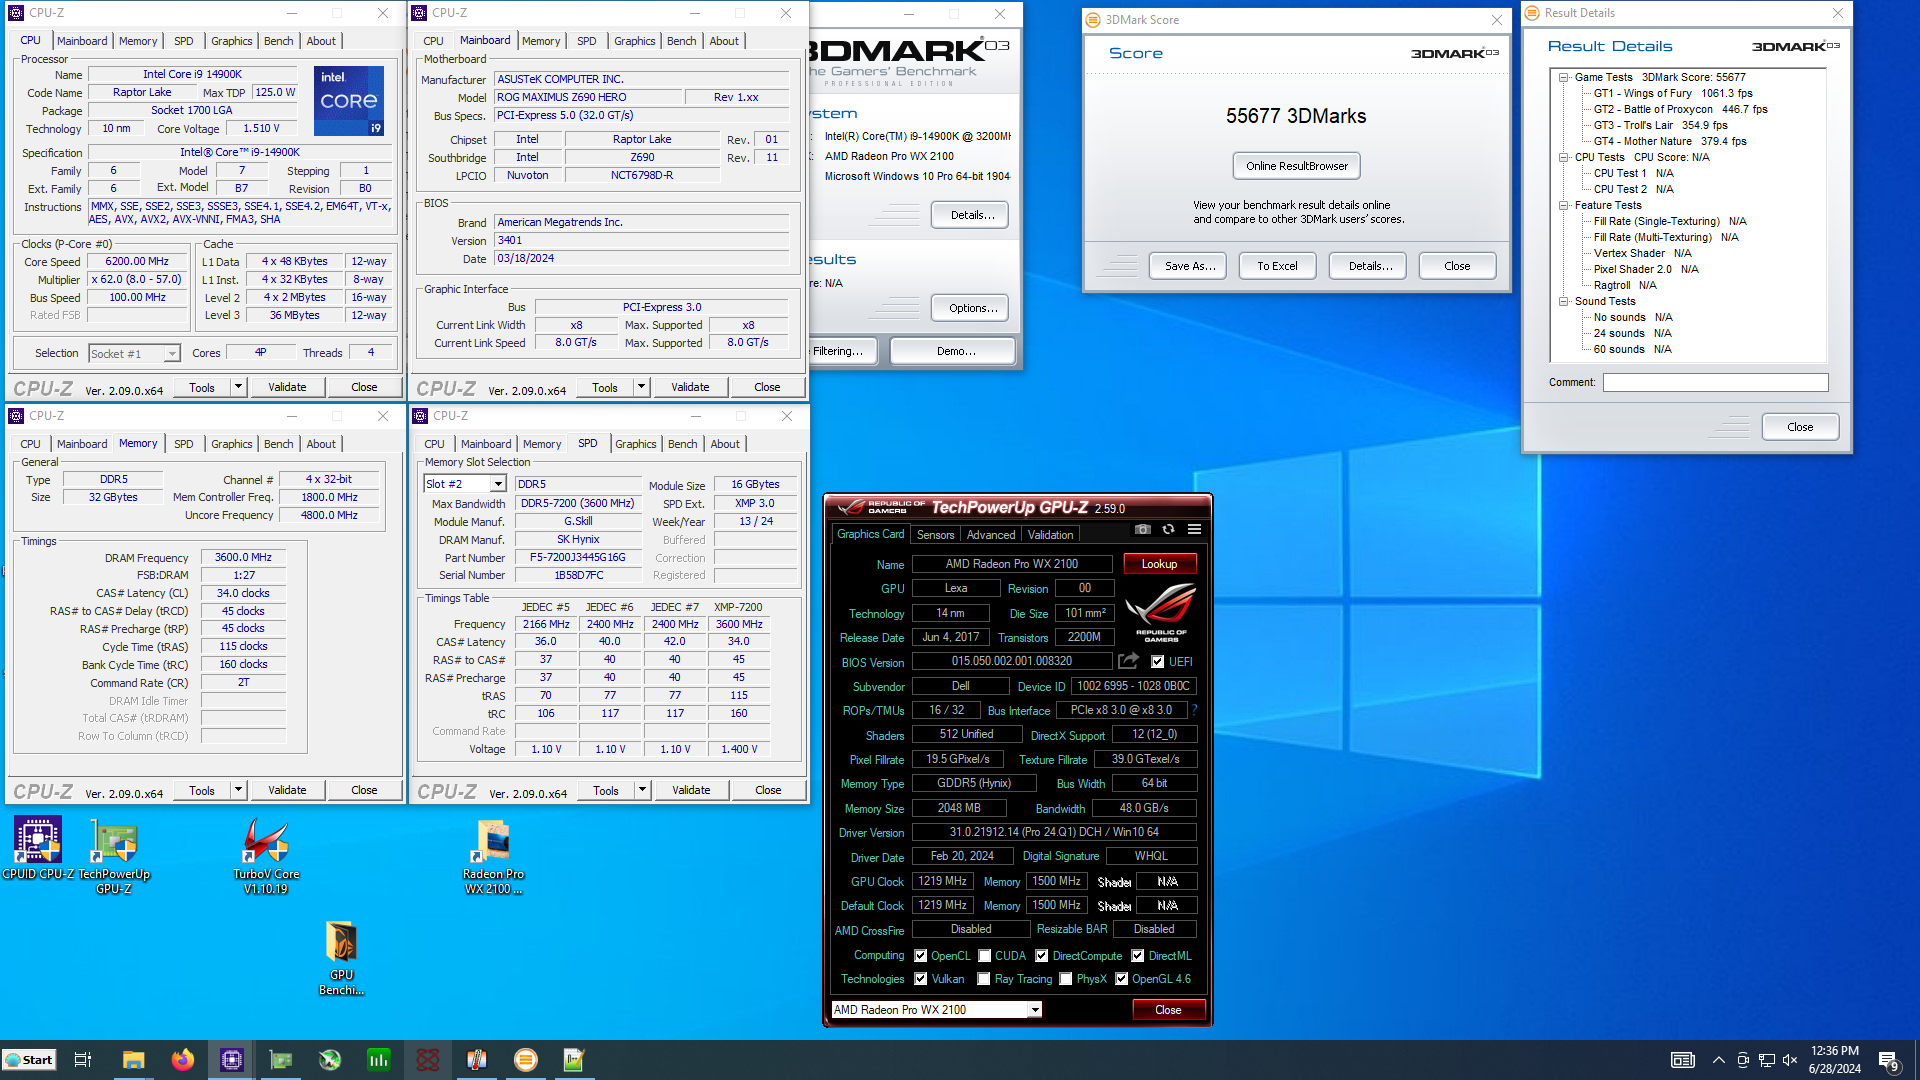
Task: Click the 55677 3DMarks score text
Action: pyautogui.click(x=1296, y=116)
